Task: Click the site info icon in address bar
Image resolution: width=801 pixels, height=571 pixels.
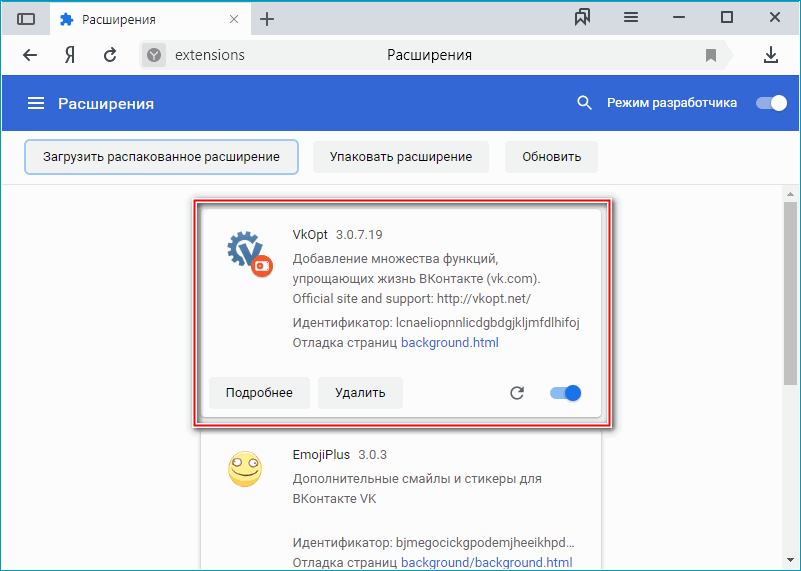Action: pos(154,55)
